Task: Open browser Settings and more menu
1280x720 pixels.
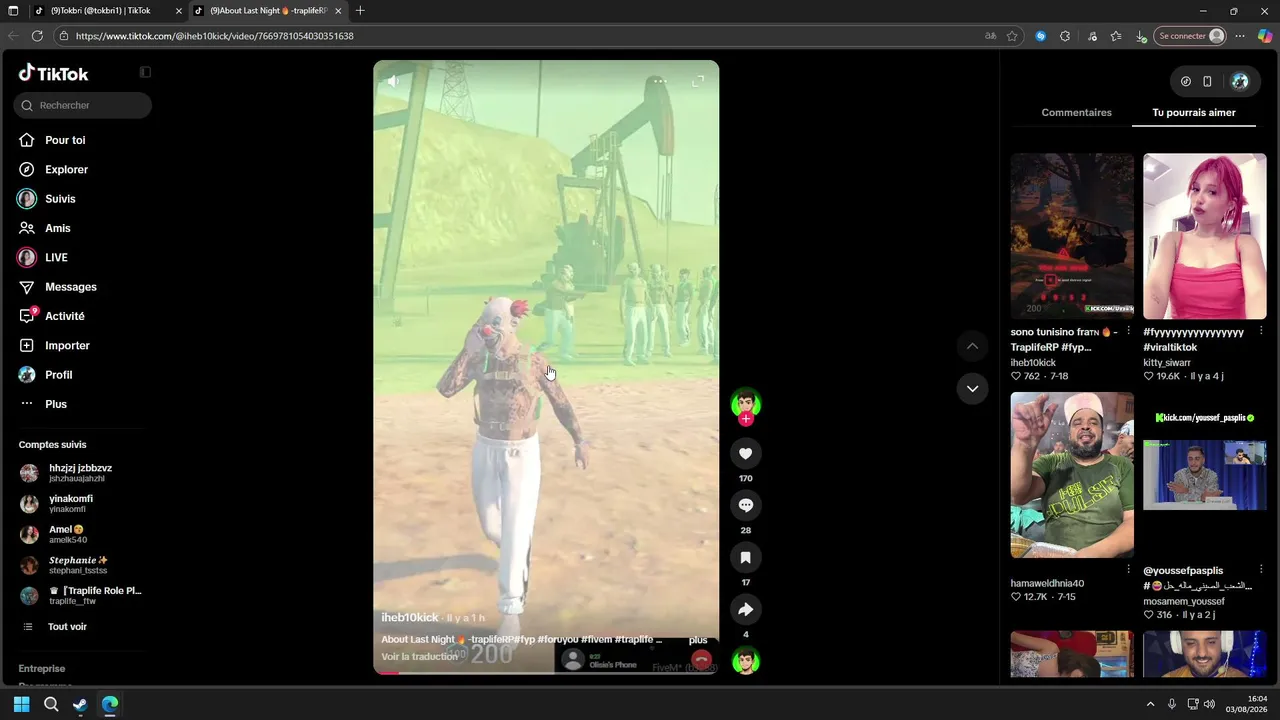Action: (1240, 36)
